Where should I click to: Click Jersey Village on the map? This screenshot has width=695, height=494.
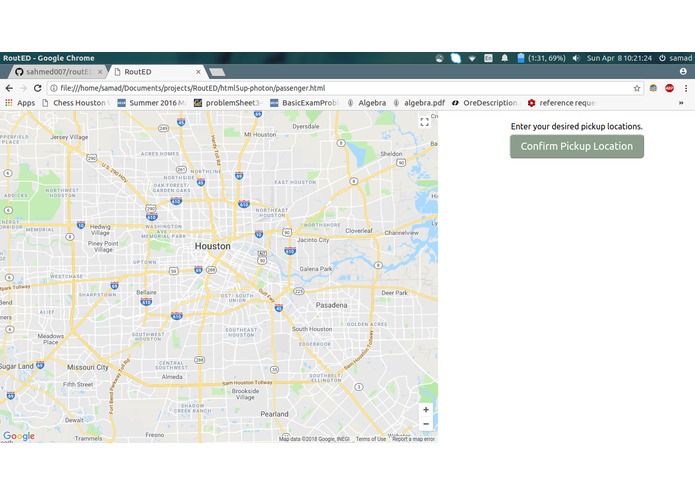[x=69, y=137]
